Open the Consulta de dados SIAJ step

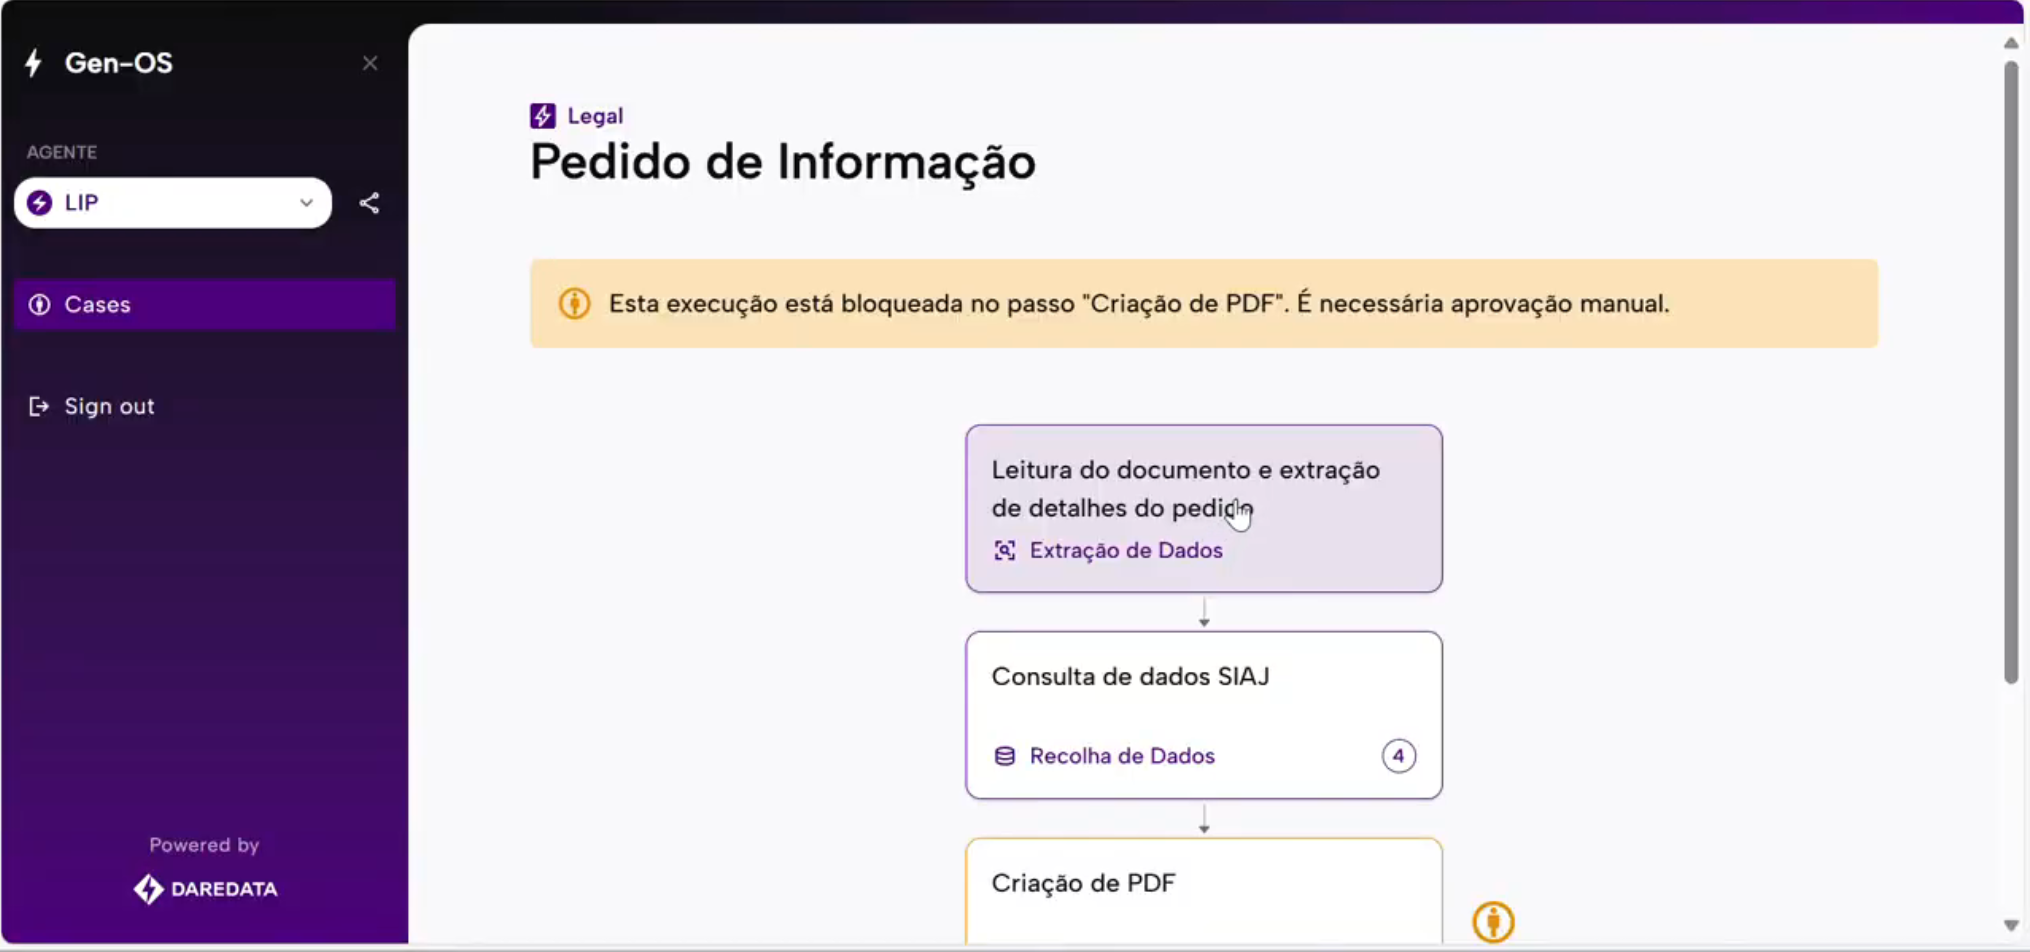tap(1204, 715)
